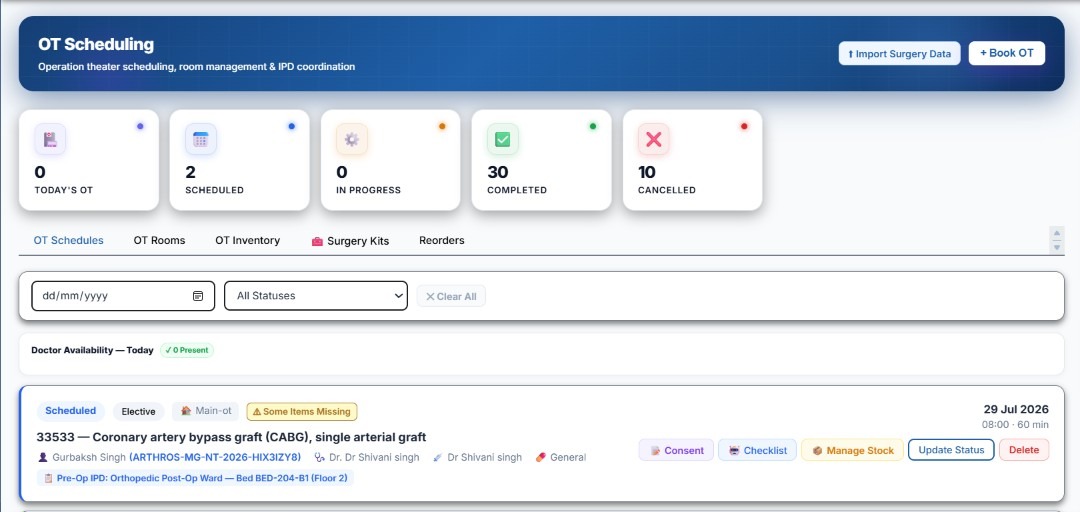Click the Completed green checkmark icon
The height and width of the screenshot is (512, 1080).
point(503,139)
